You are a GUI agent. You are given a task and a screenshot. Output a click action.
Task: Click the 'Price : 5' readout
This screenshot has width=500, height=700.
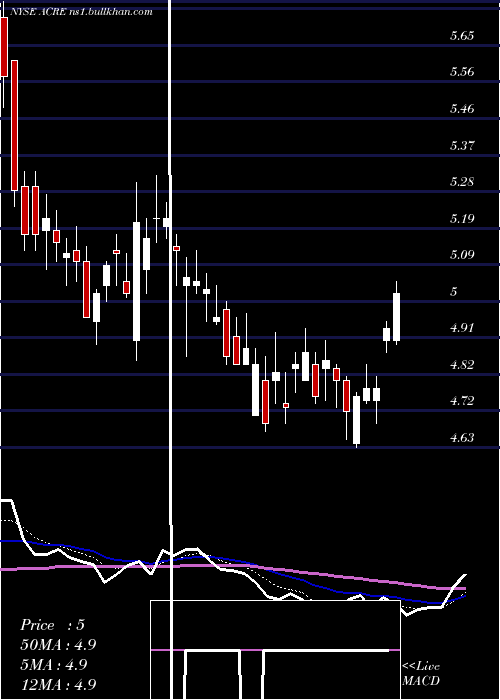pyautogui.click(x=52, y=625)
